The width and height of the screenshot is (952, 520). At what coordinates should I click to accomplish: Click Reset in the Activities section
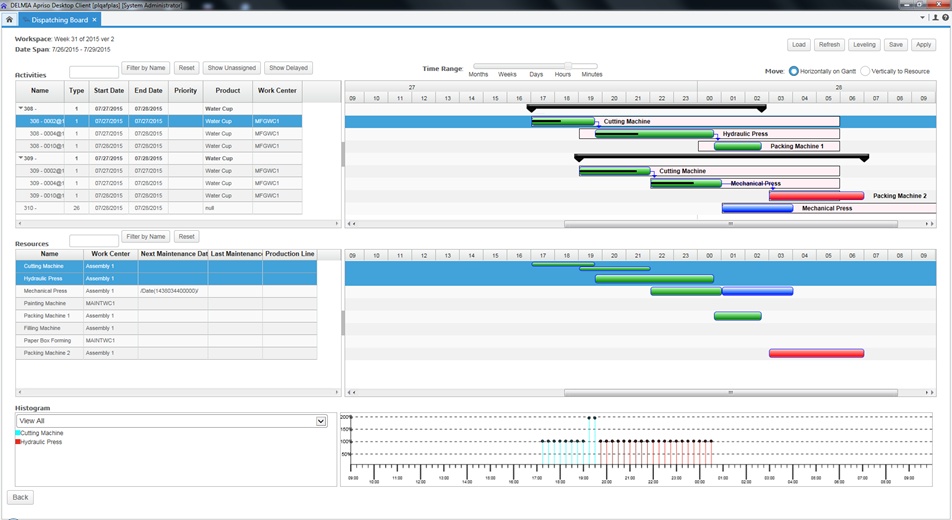click(186, 68)
